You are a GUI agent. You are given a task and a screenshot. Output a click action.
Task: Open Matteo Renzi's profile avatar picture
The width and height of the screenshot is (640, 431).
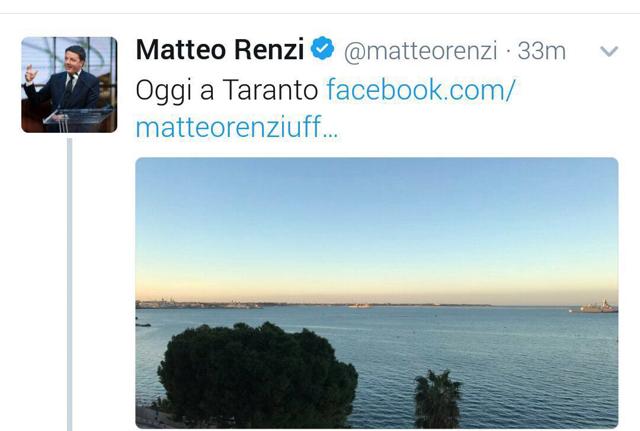(x=69, y=85)
